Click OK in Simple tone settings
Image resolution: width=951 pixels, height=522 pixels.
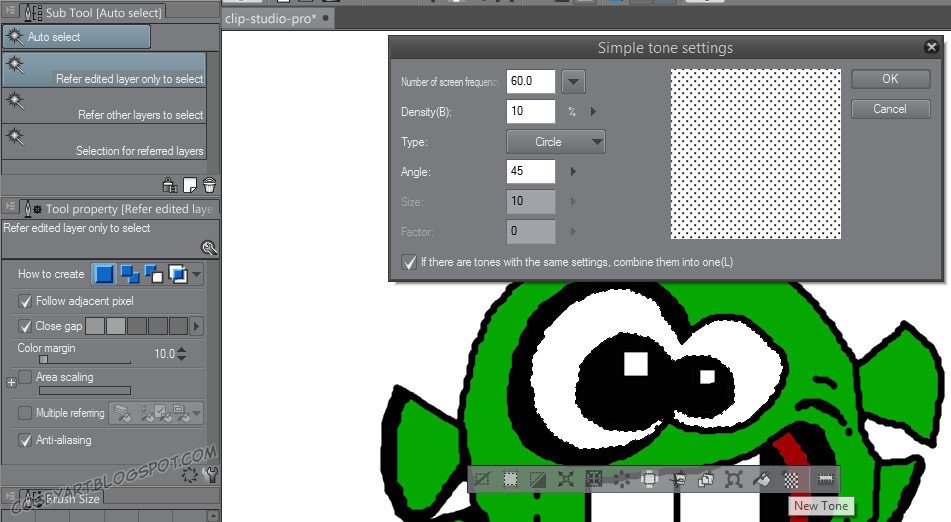pyautogui.click(x=890, y=79)
